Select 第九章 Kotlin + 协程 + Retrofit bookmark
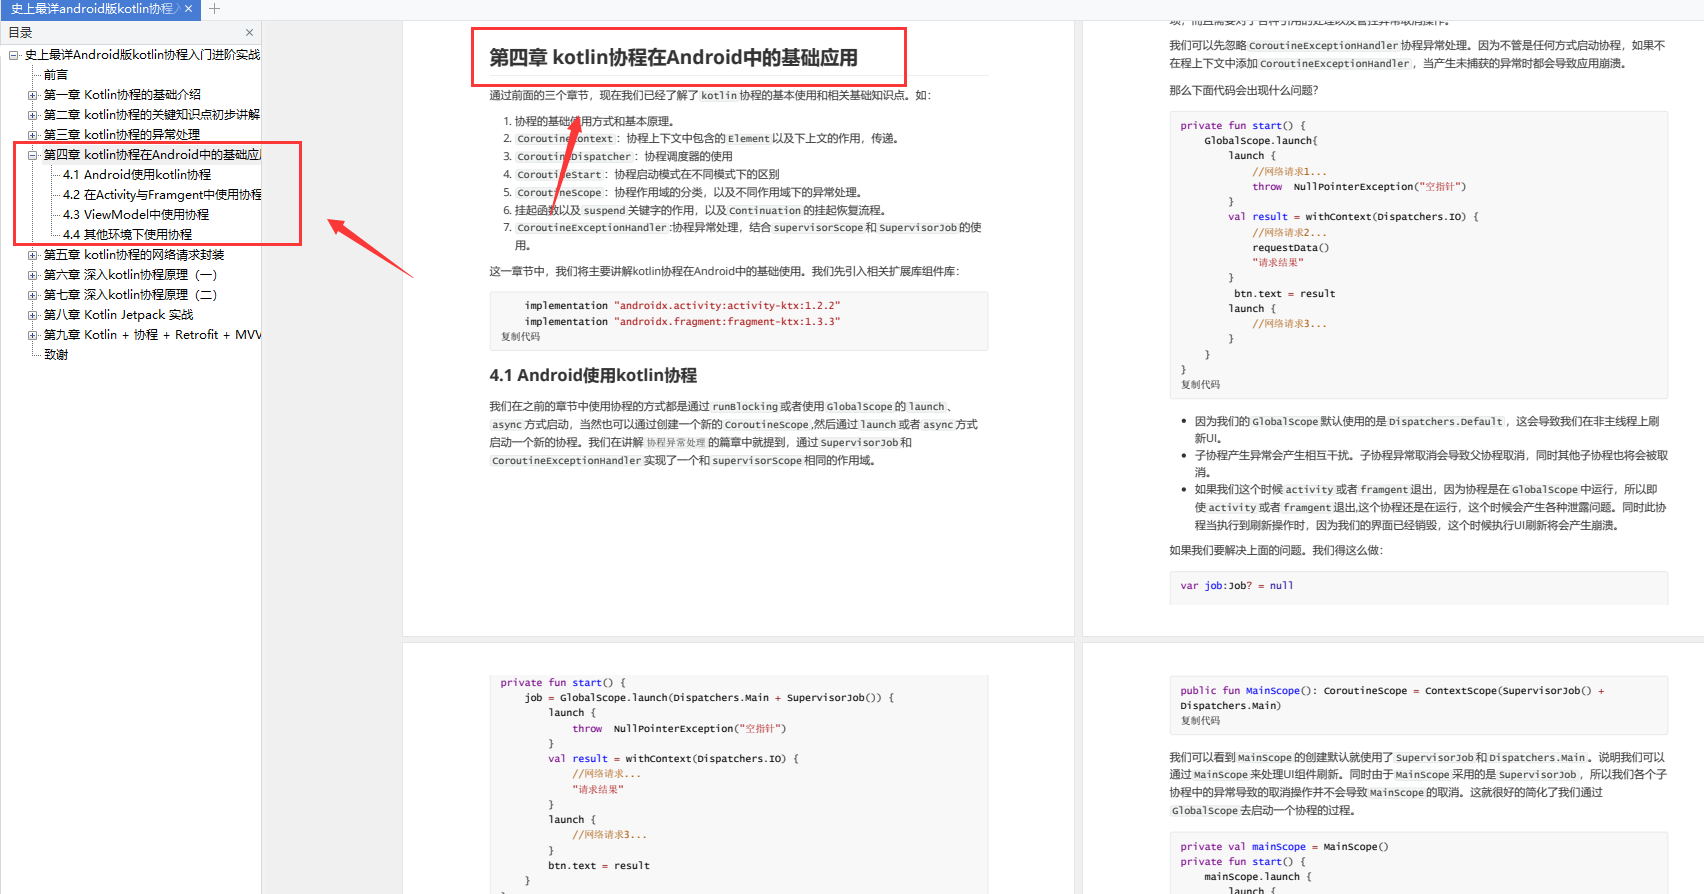1704x894 pixels. point(152,335)
